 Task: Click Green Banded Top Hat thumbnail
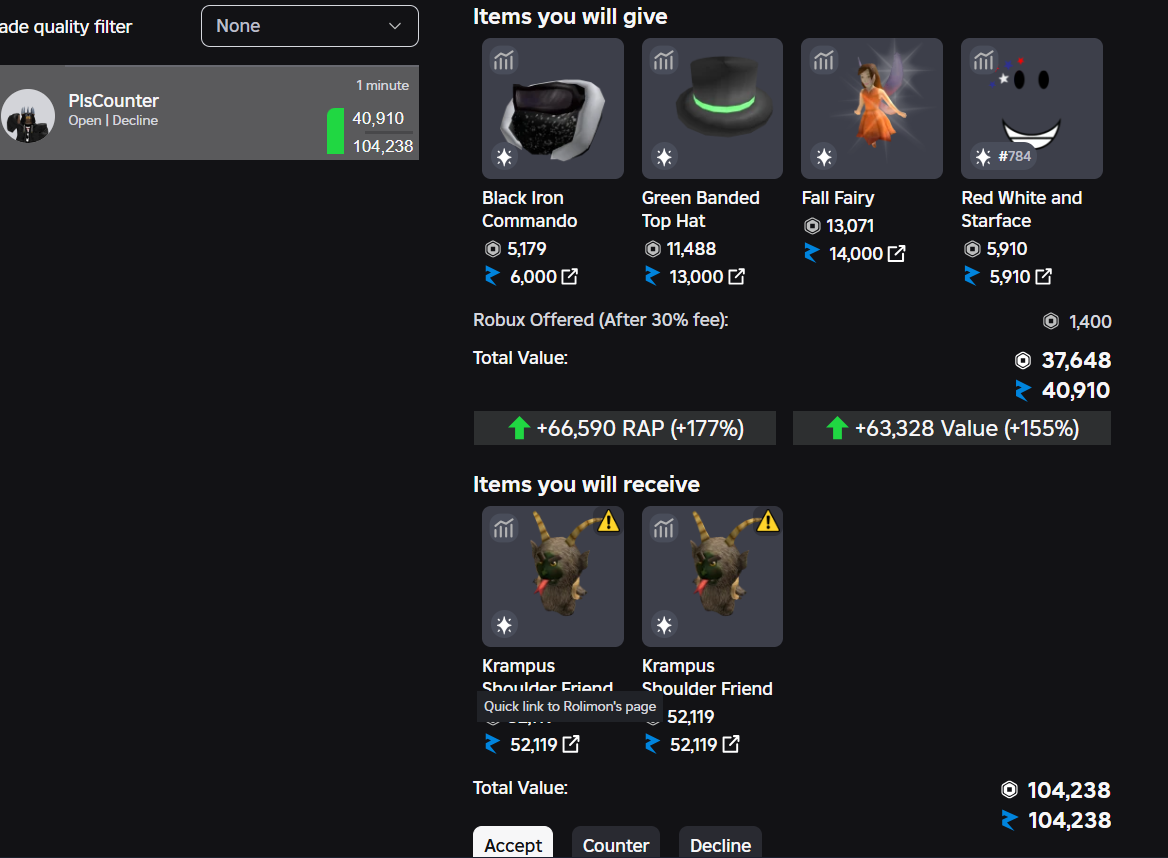[x=712, y=109]
